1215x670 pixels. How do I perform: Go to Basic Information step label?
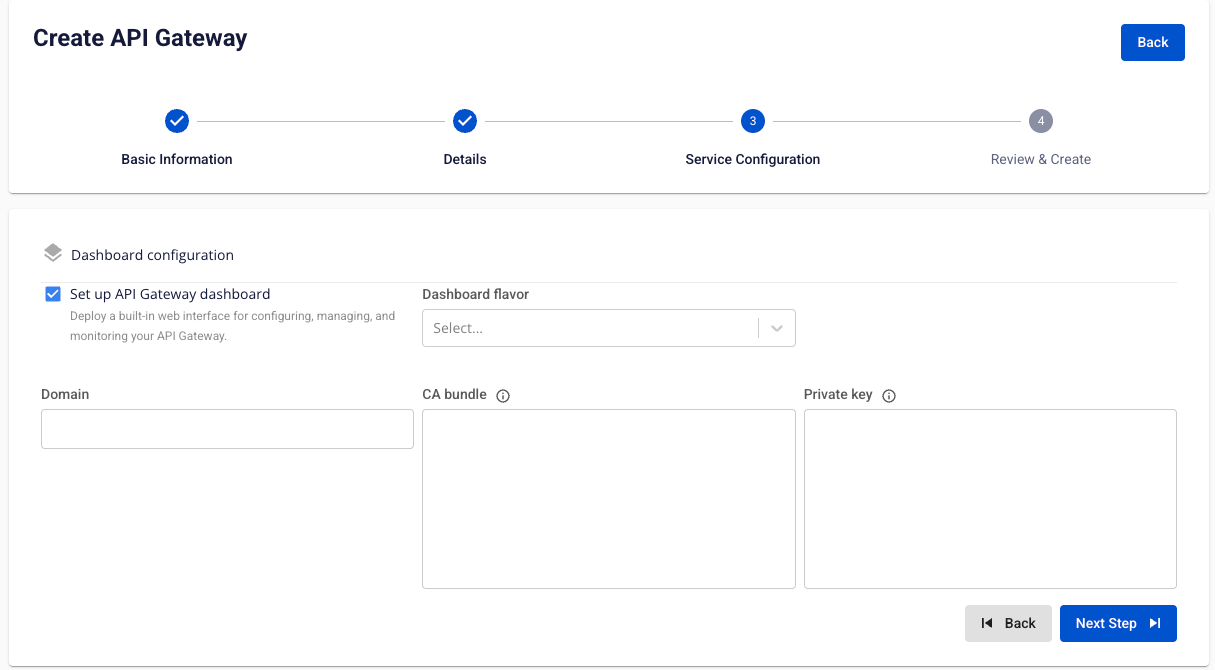pos(177,159)
